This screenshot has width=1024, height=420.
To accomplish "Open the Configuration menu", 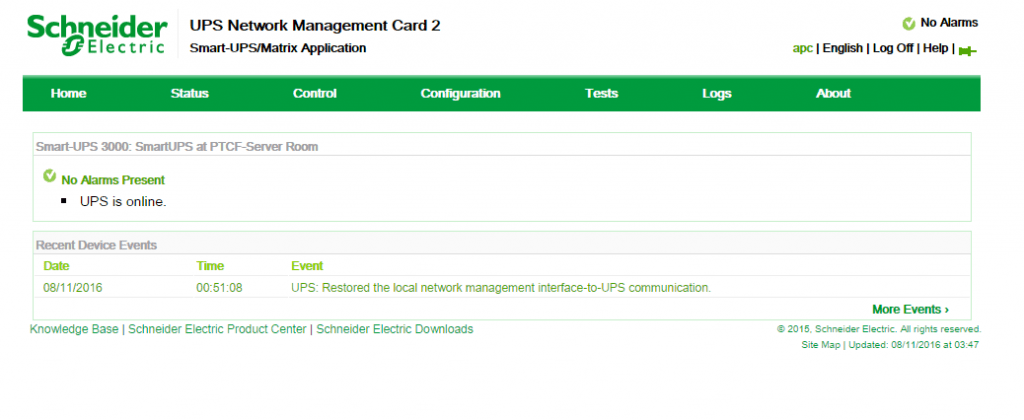I will (460, 93).
